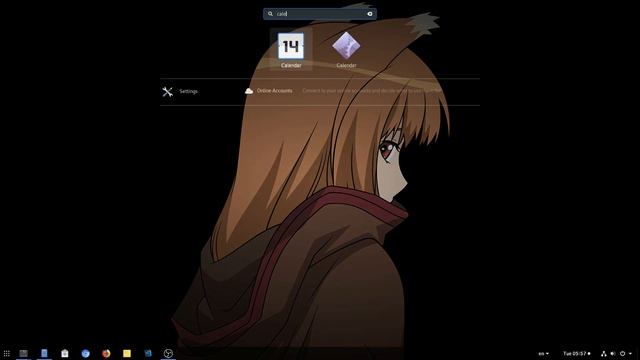The height and width of the screenshot is (360, 640).
Task: Open the blue document app in taskbar
Action: pos(44,353)
